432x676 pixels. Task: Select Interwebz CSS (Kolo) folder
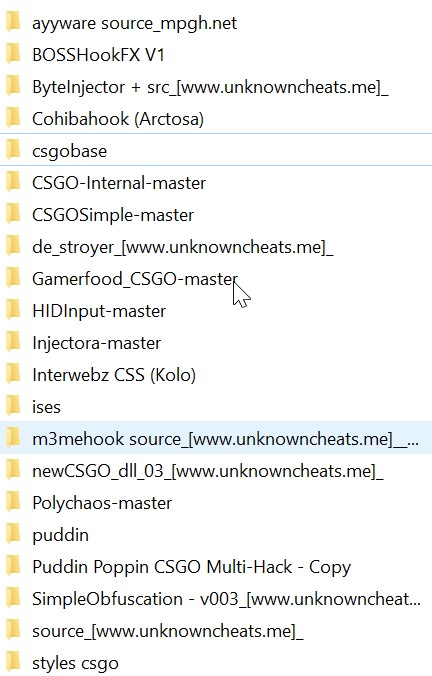point(114,375)
